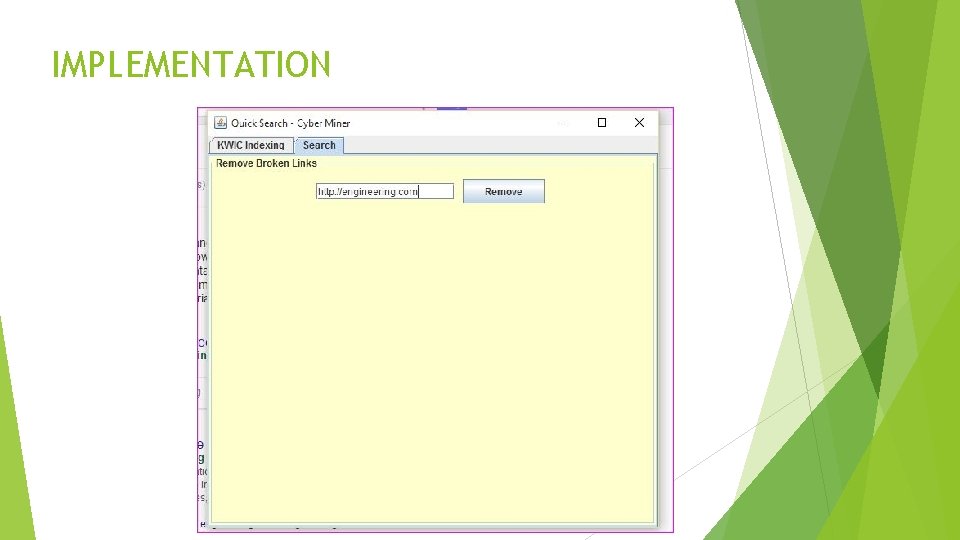Focus the broken link URL input field
This screenshot has height=540, width=960.
384,191
